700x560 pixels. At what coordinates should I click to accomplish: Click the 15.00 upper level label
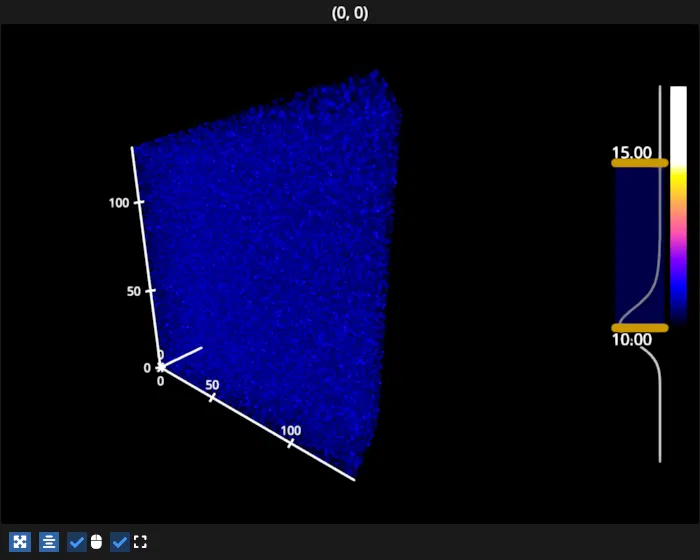pos(631,153)
